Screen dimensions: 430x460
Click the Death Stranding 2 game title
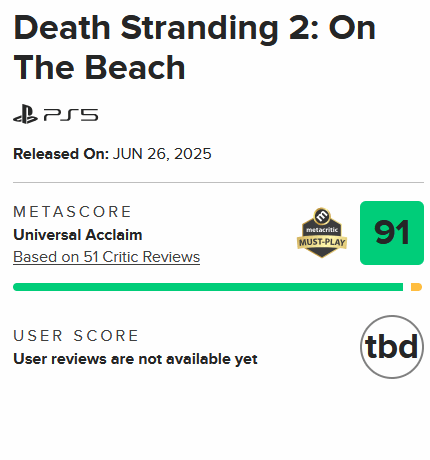pos(195,47)
